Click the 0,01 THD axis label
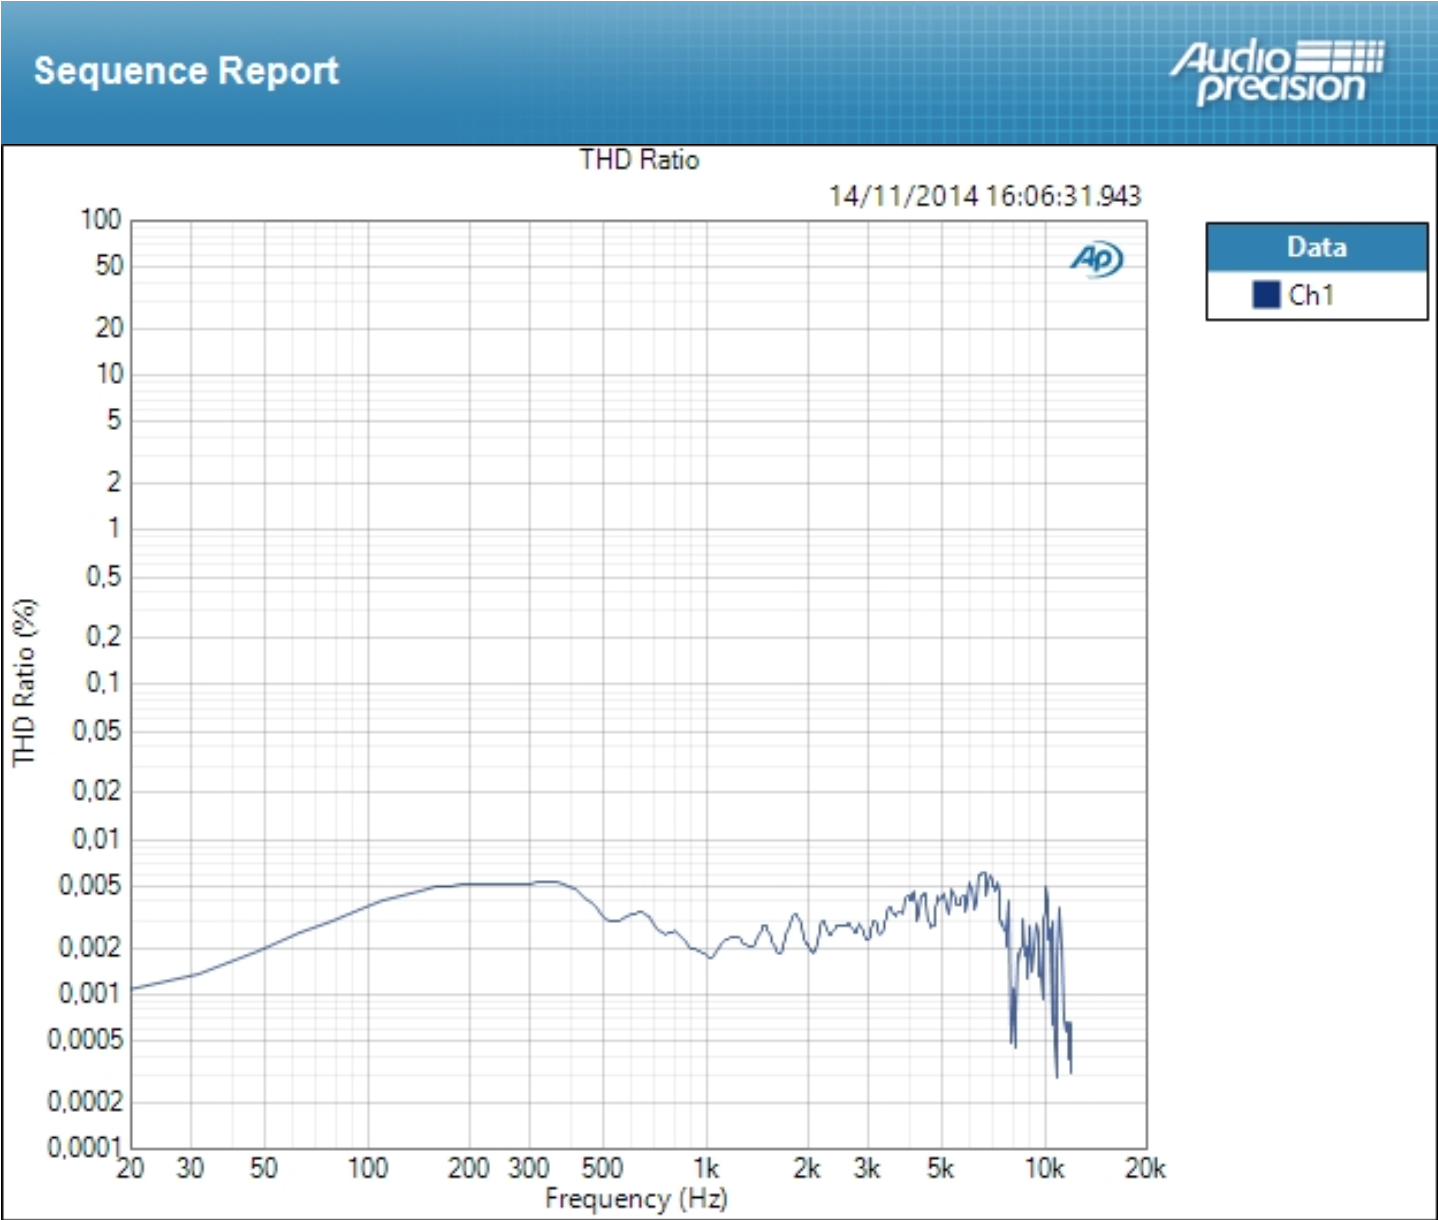 point(97,839)
